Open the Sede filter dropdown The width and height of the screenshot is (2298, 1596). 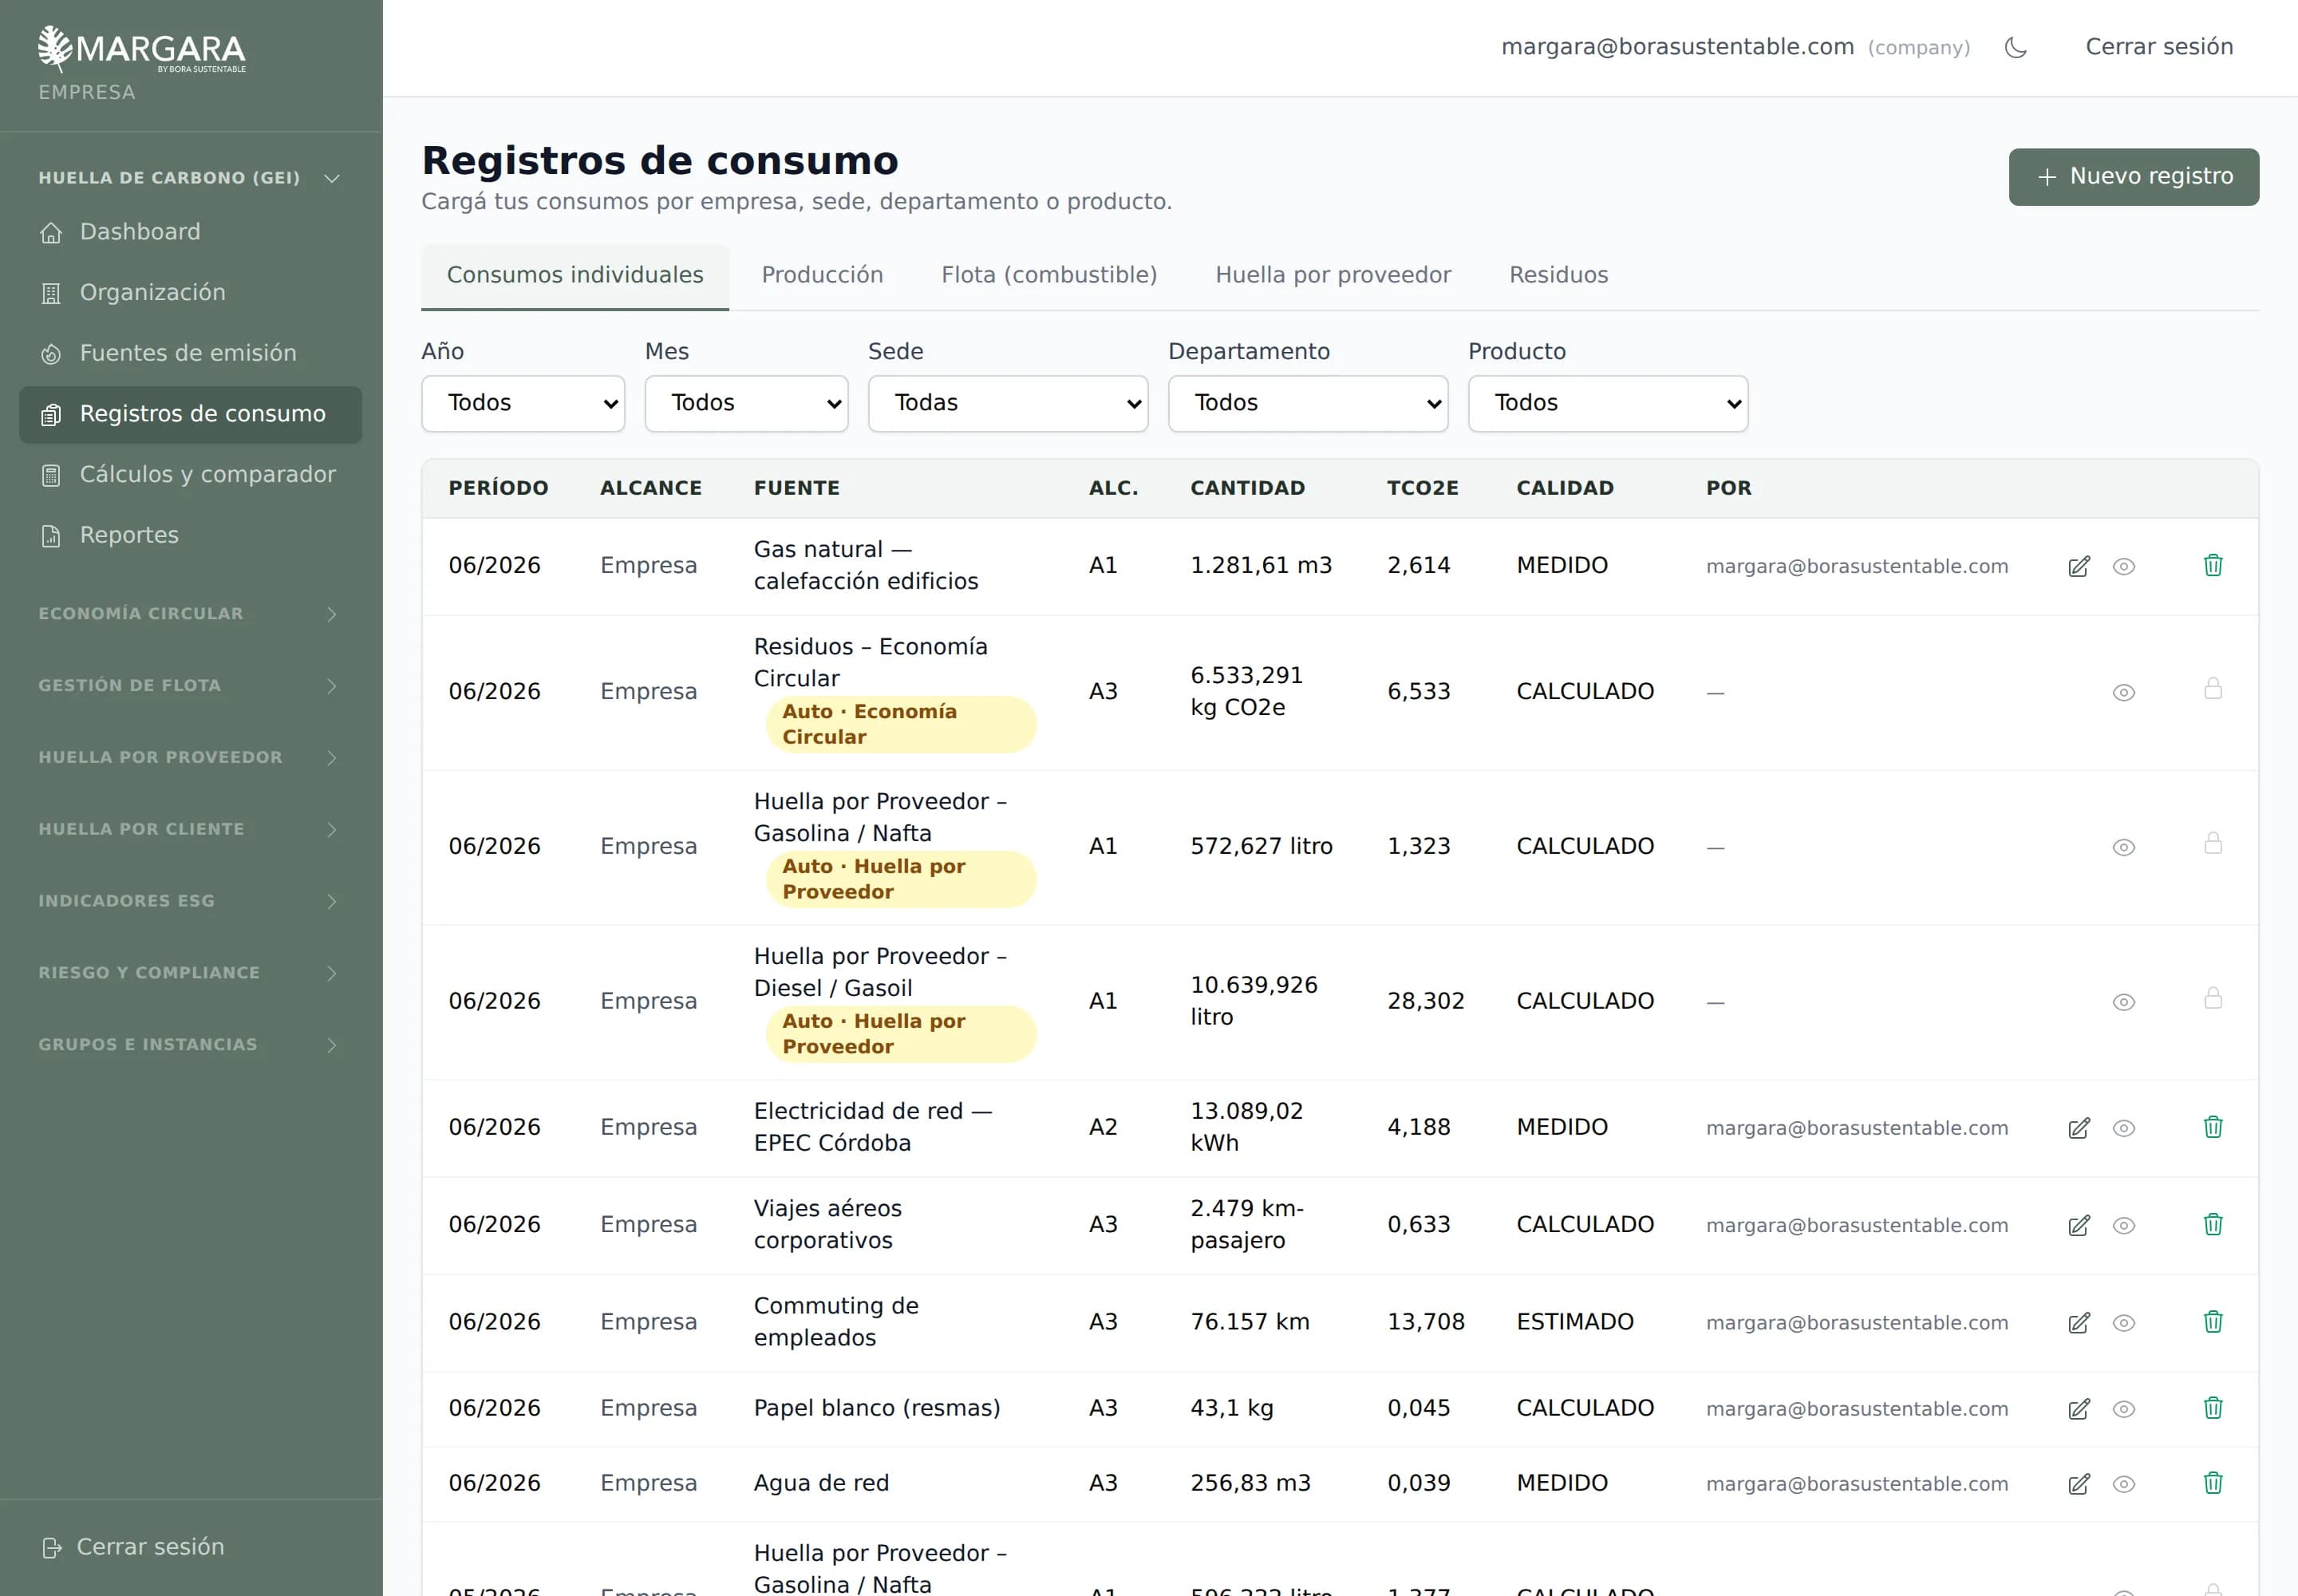(1008, 403)
